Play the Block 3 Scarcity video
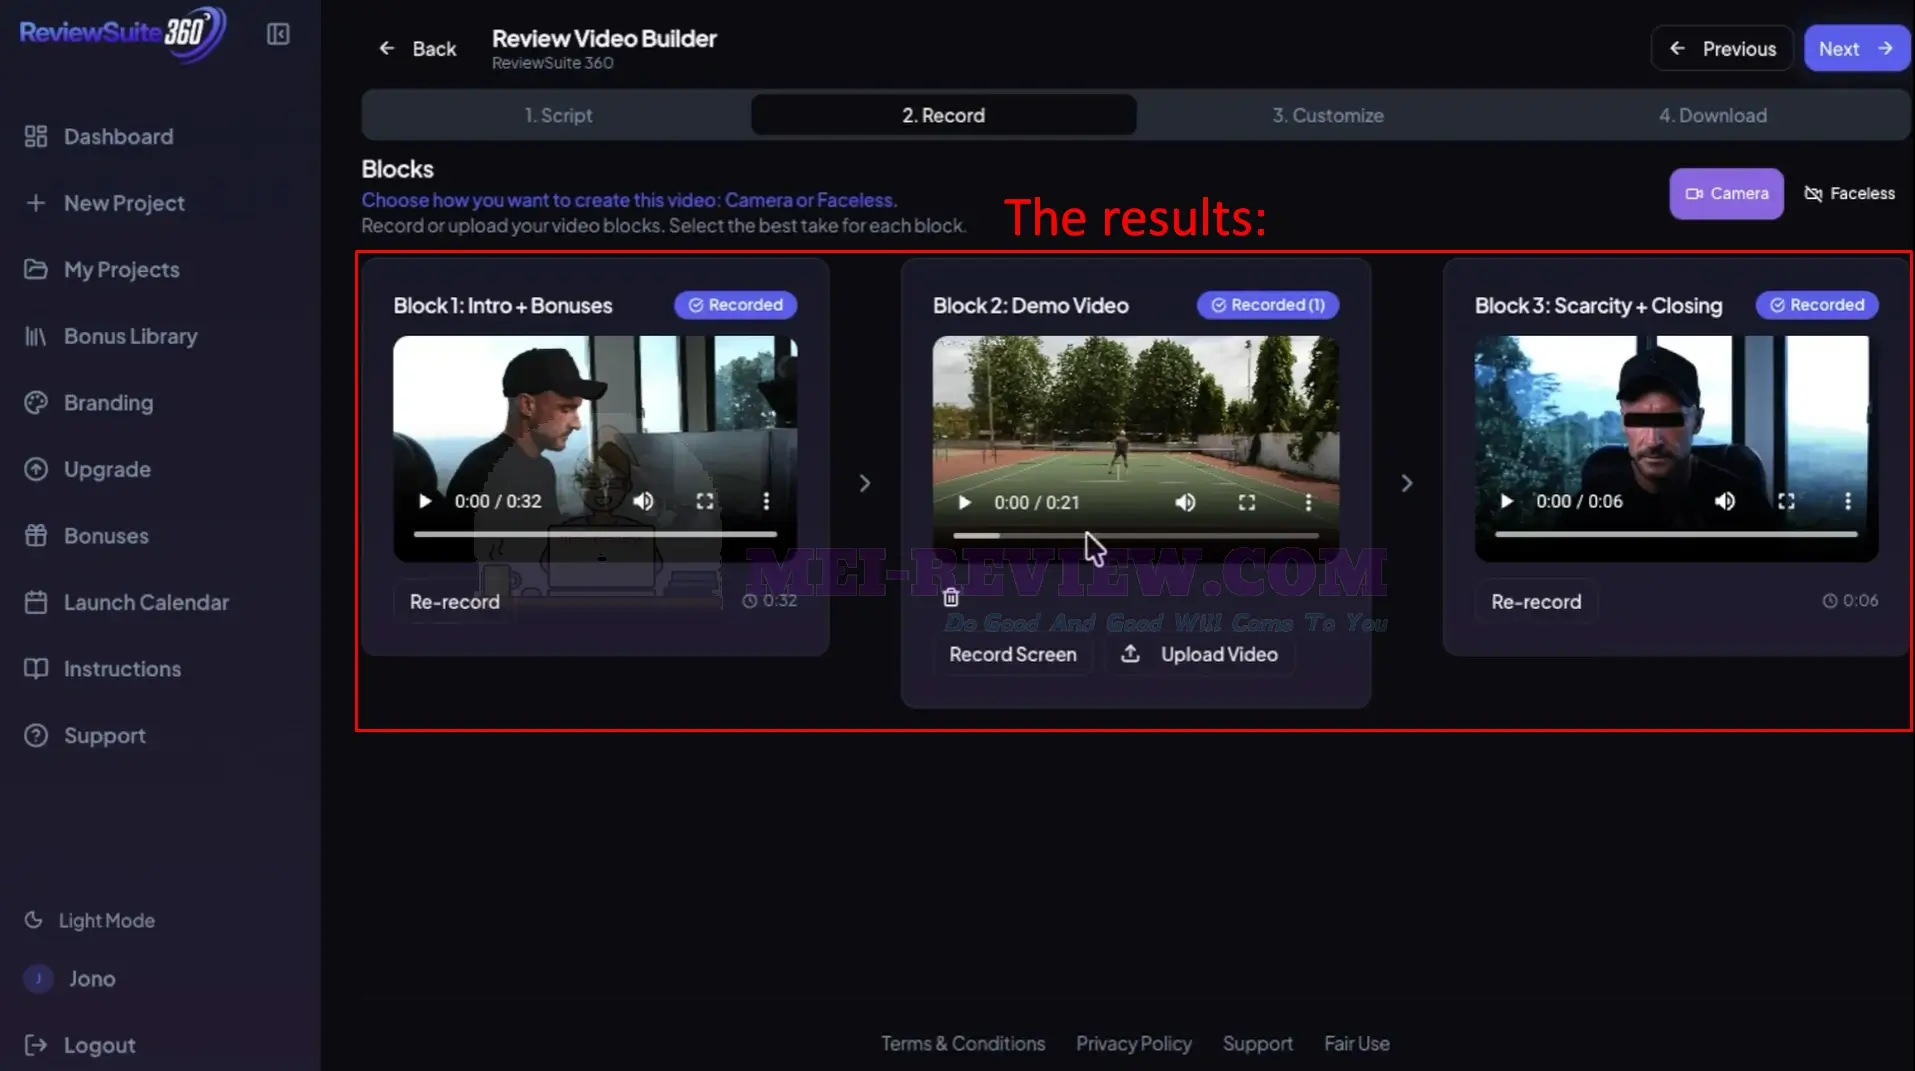 1506,501
